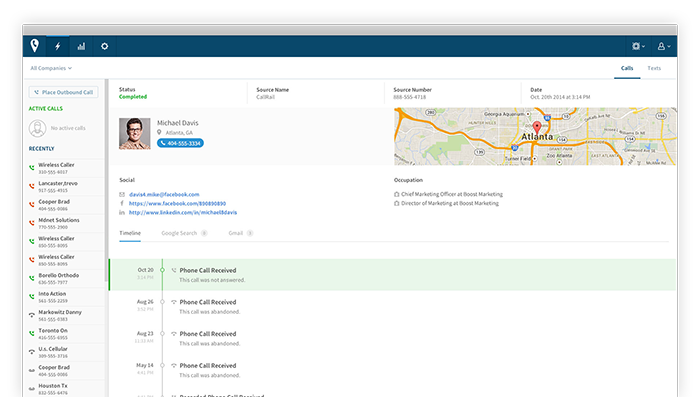The height and width of the screenshot is (397, 700).
Task: Open the facebook.com profile link
Action: click(177, 203)
